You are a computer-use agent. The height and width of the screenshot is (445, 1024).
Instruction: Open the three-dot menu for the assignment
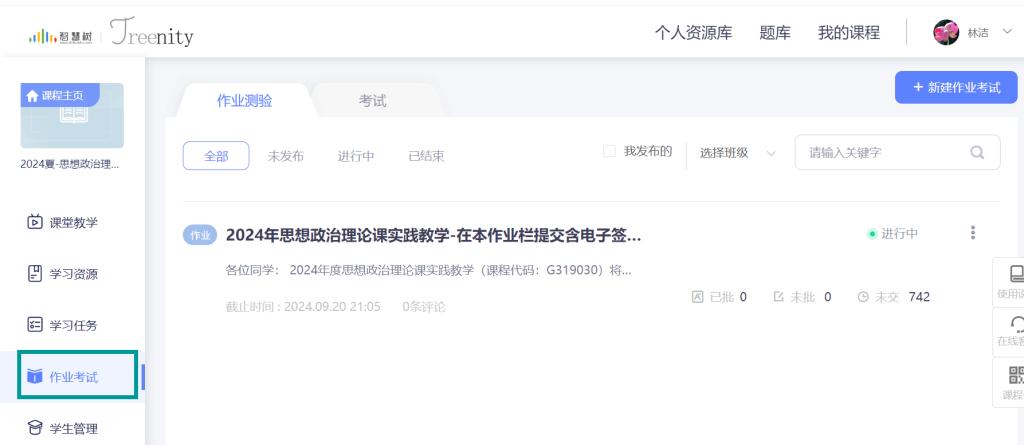click(x=972, y=233)
